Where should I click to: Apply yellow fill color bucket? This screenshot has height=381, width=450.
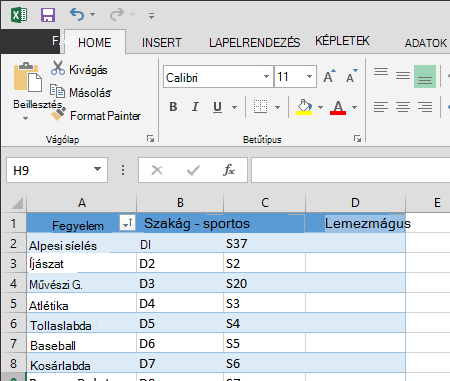[x=304, y=107]
